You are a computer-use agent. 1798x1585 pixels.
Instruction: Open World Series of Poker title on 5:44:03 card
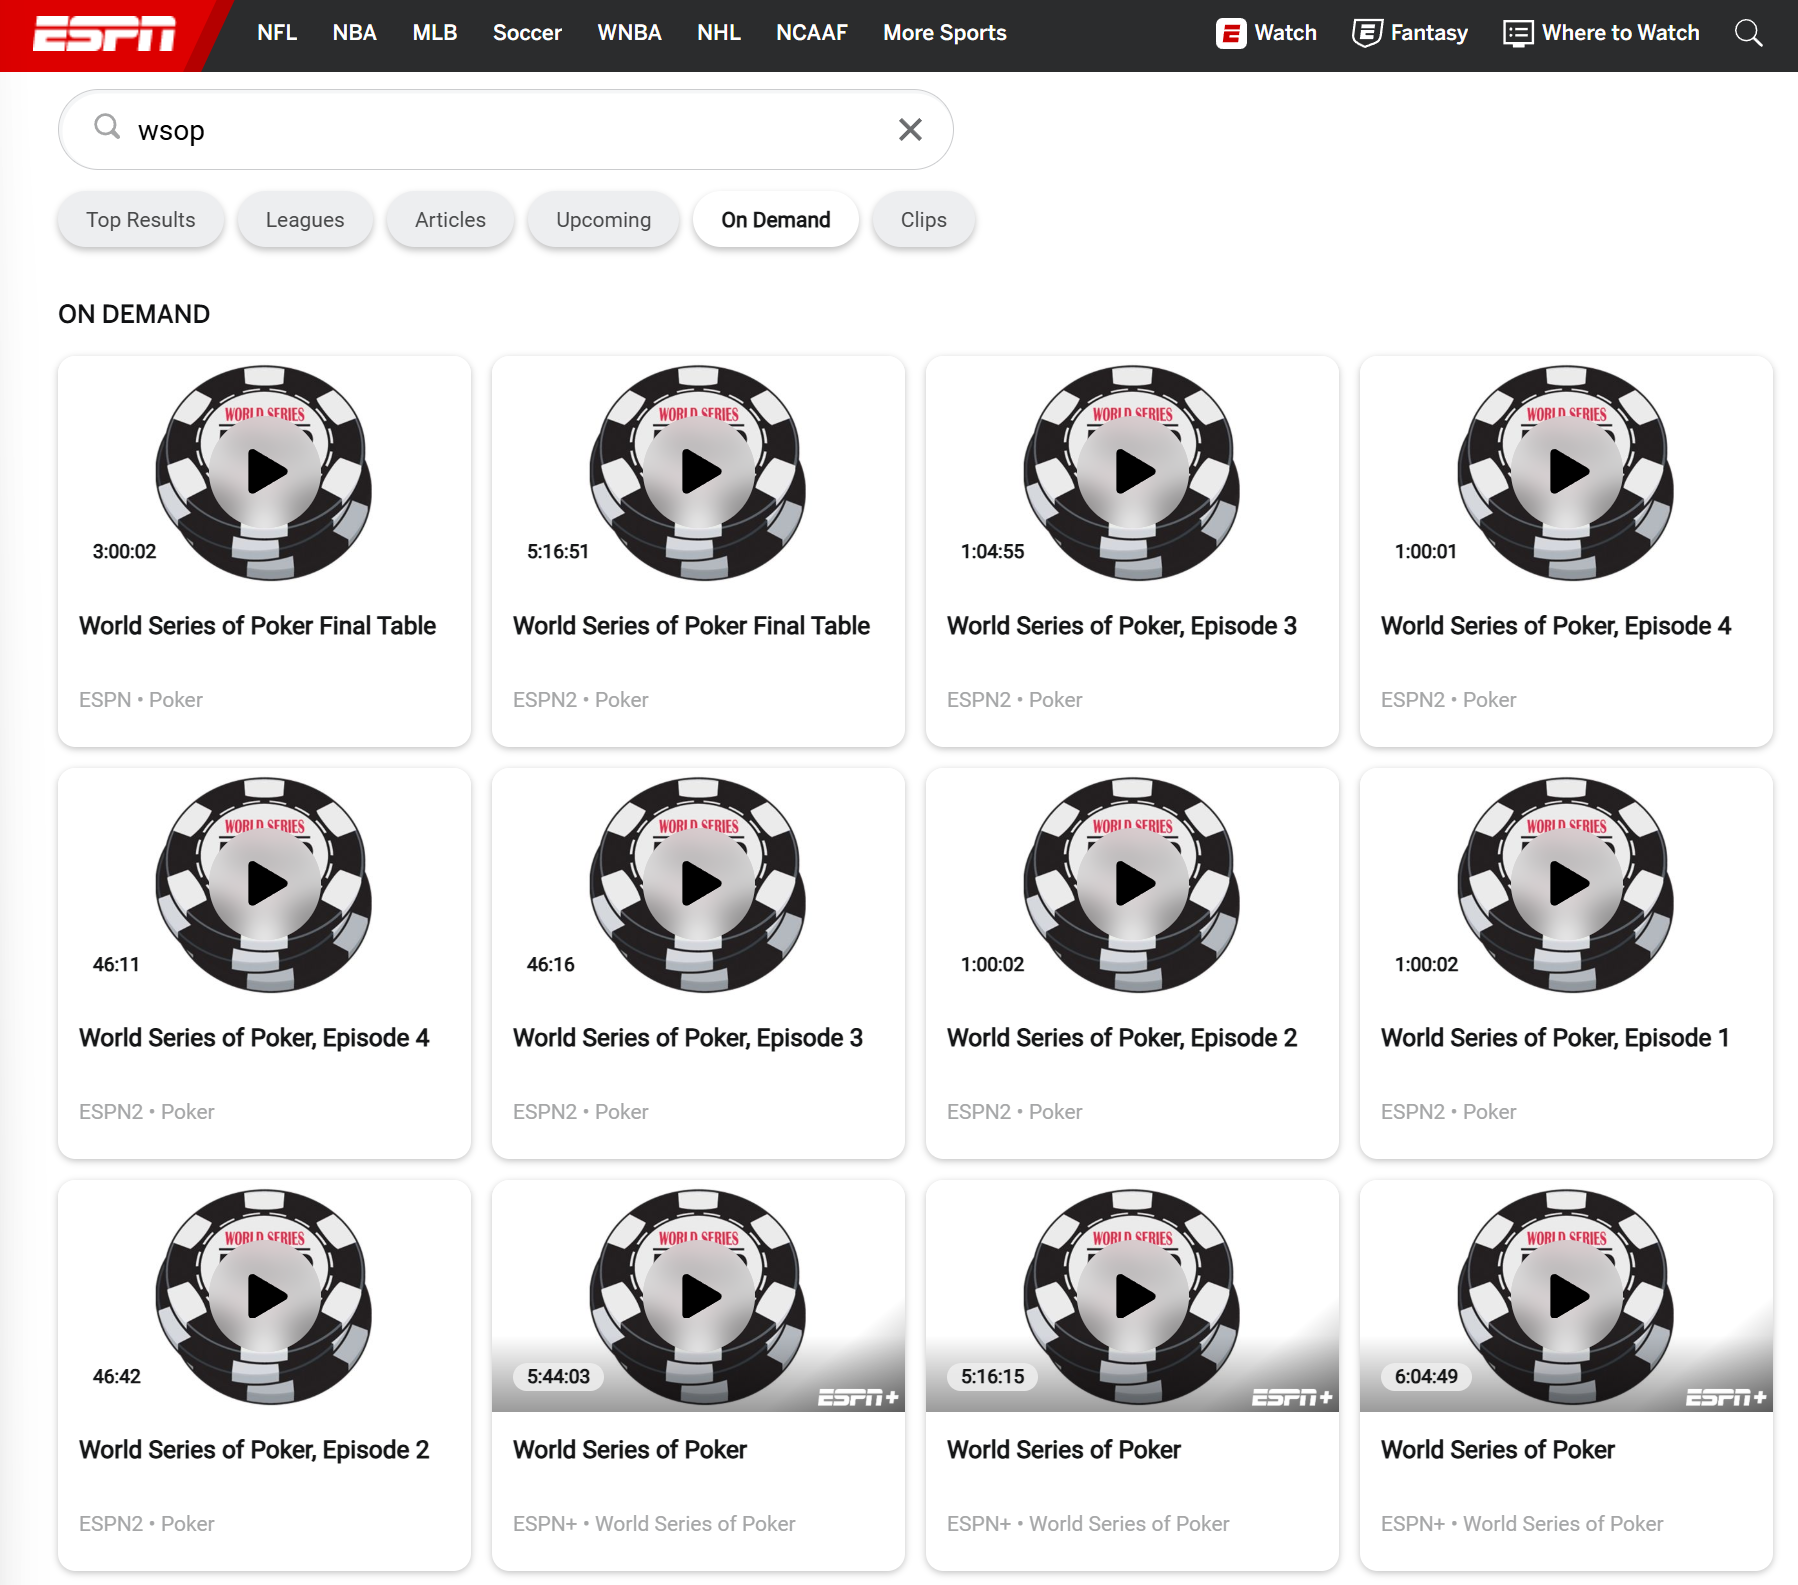[630, 1450]
